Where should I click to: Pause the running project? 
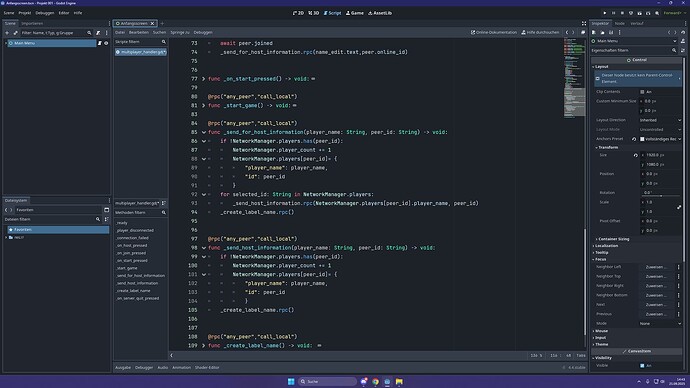(x=613, y=13)
